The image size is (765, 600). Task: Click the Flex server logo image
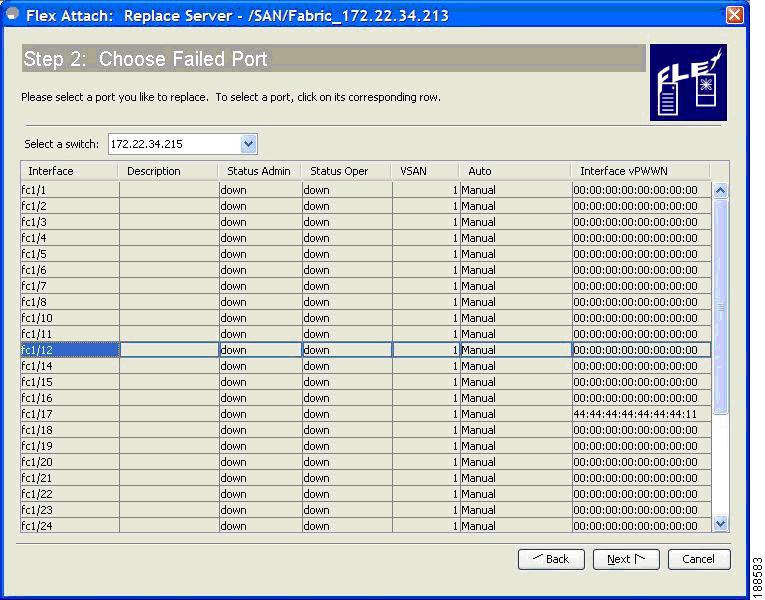point(688,82)
